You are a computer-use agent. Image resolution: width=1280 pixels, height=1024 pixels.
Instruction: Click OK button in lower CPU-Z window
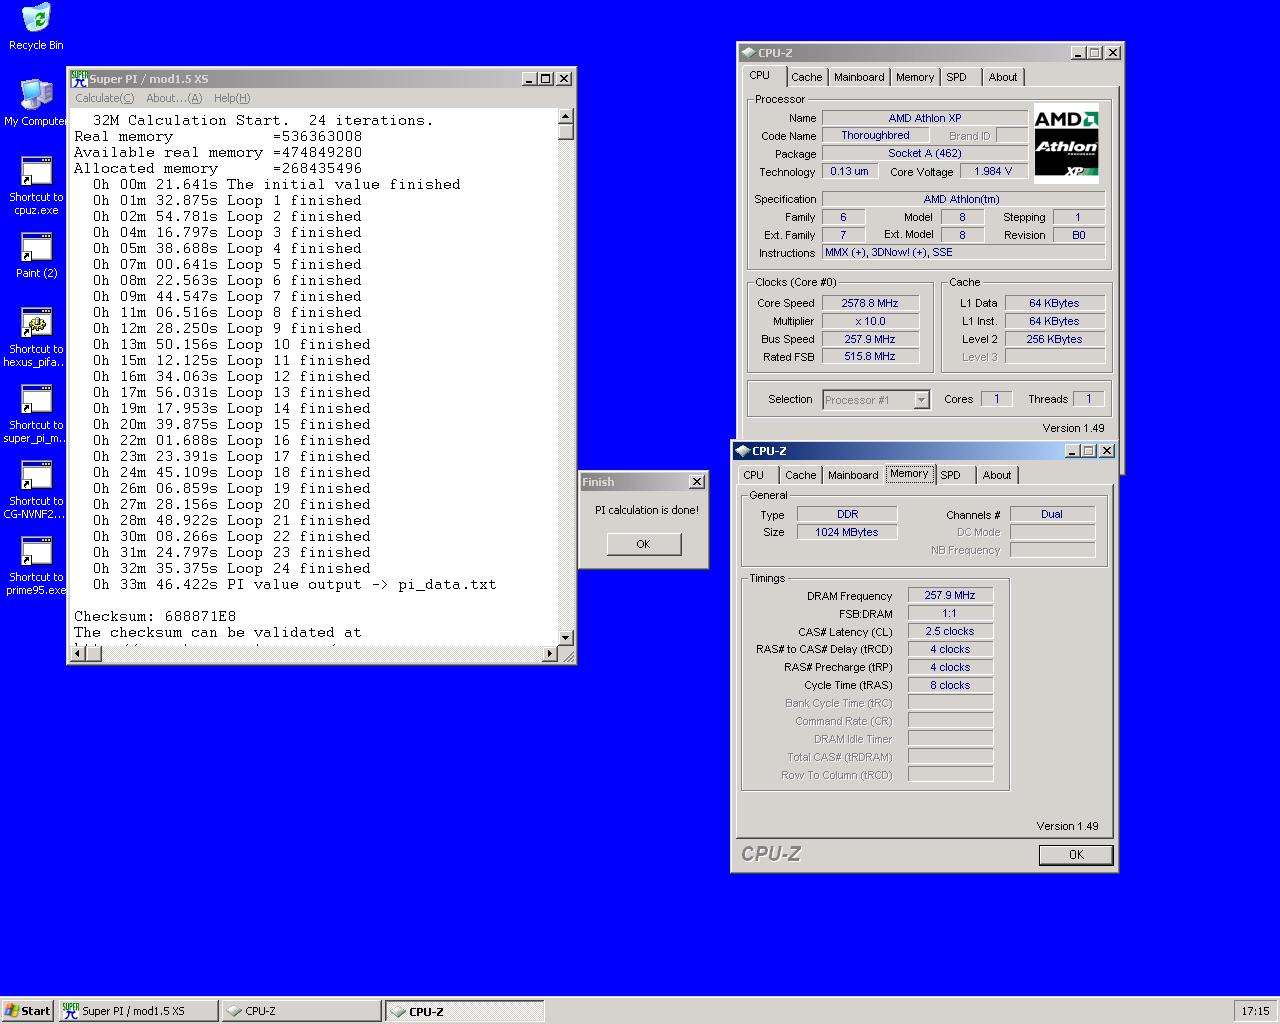click(1076, 855)
